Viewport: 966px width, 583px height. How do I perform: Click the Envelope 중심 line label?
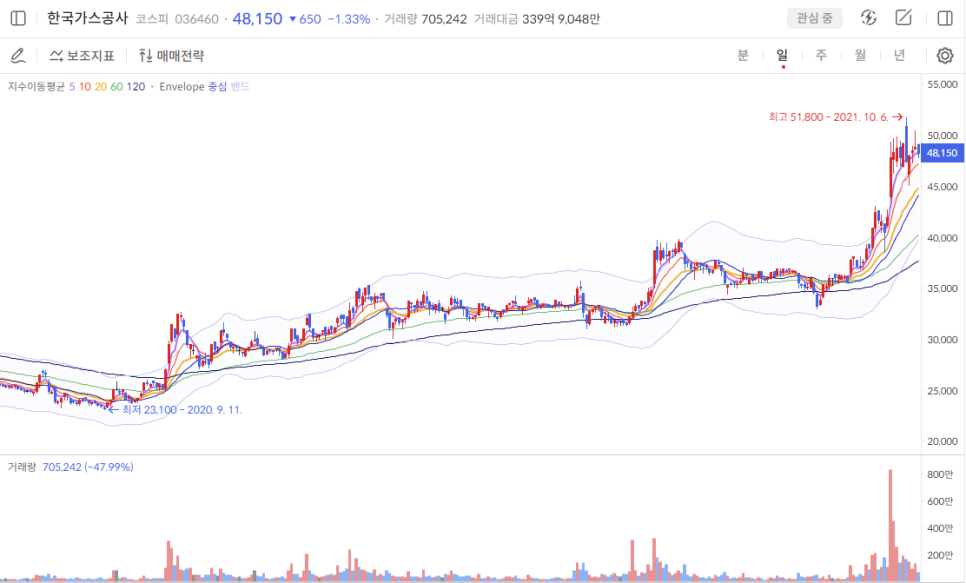[217, 87]
